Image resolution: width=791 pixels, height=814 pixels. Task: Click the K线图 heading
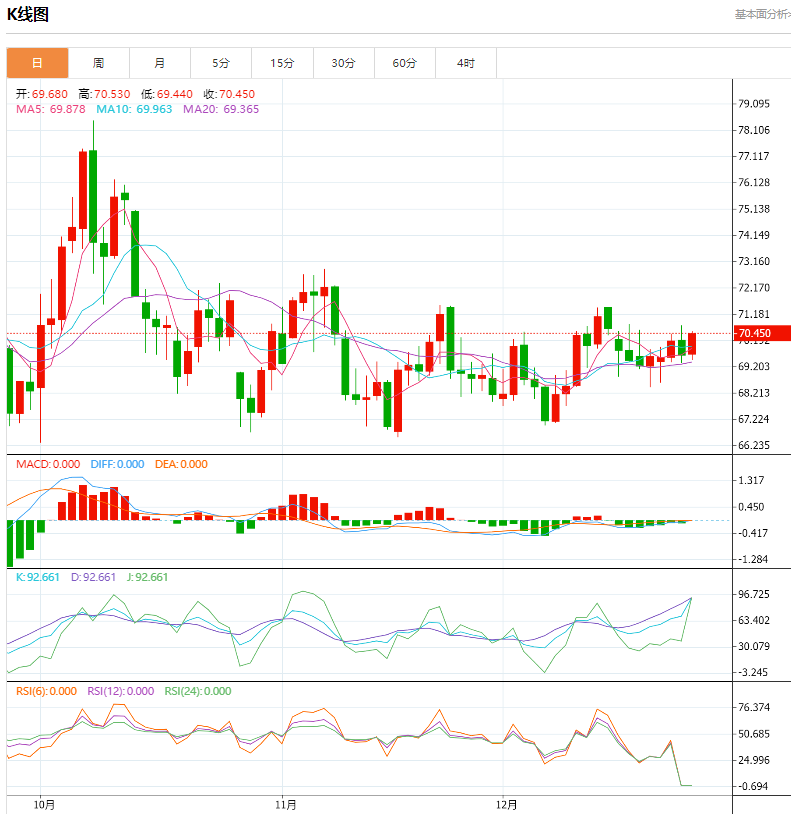click(28, 14)
